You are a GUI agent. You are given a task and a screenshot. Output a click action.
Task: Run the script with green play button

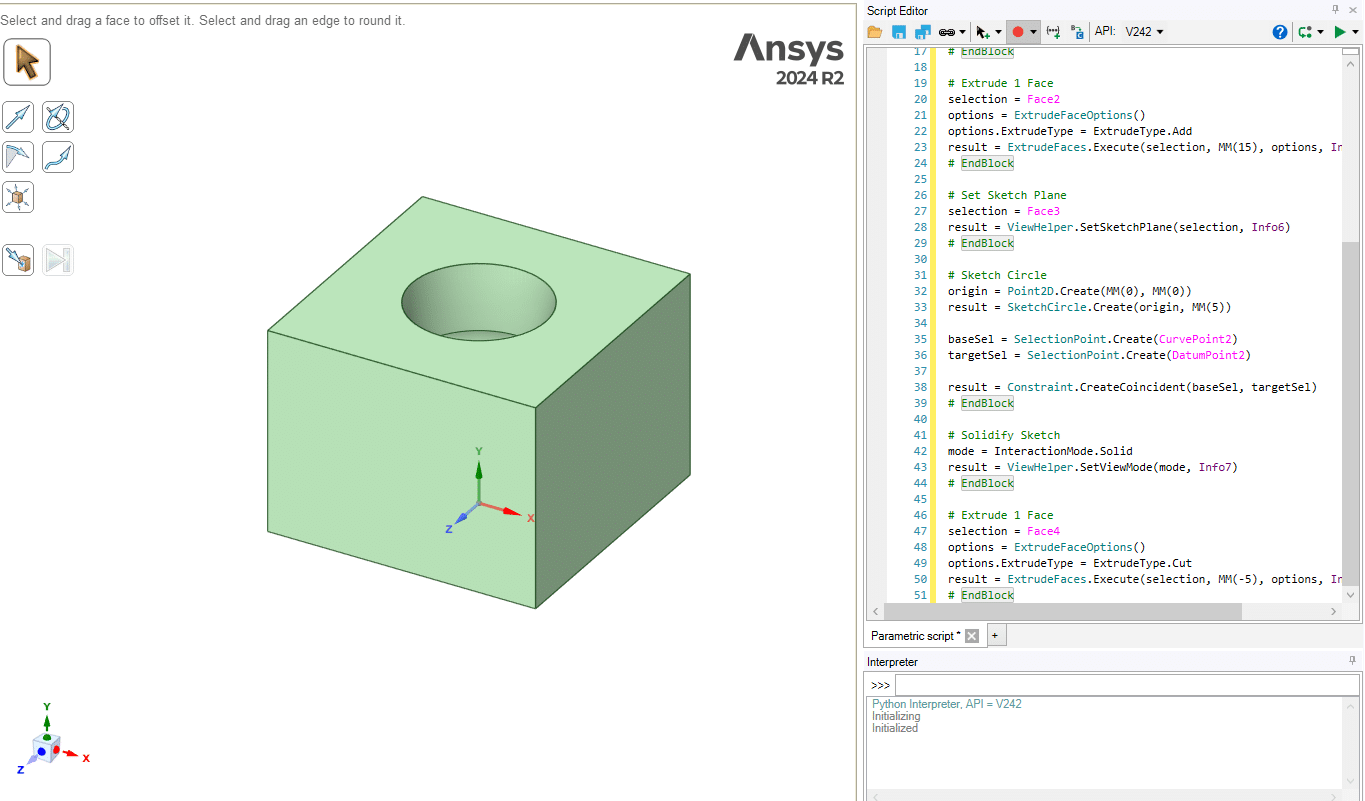[x=1341, y=32]
